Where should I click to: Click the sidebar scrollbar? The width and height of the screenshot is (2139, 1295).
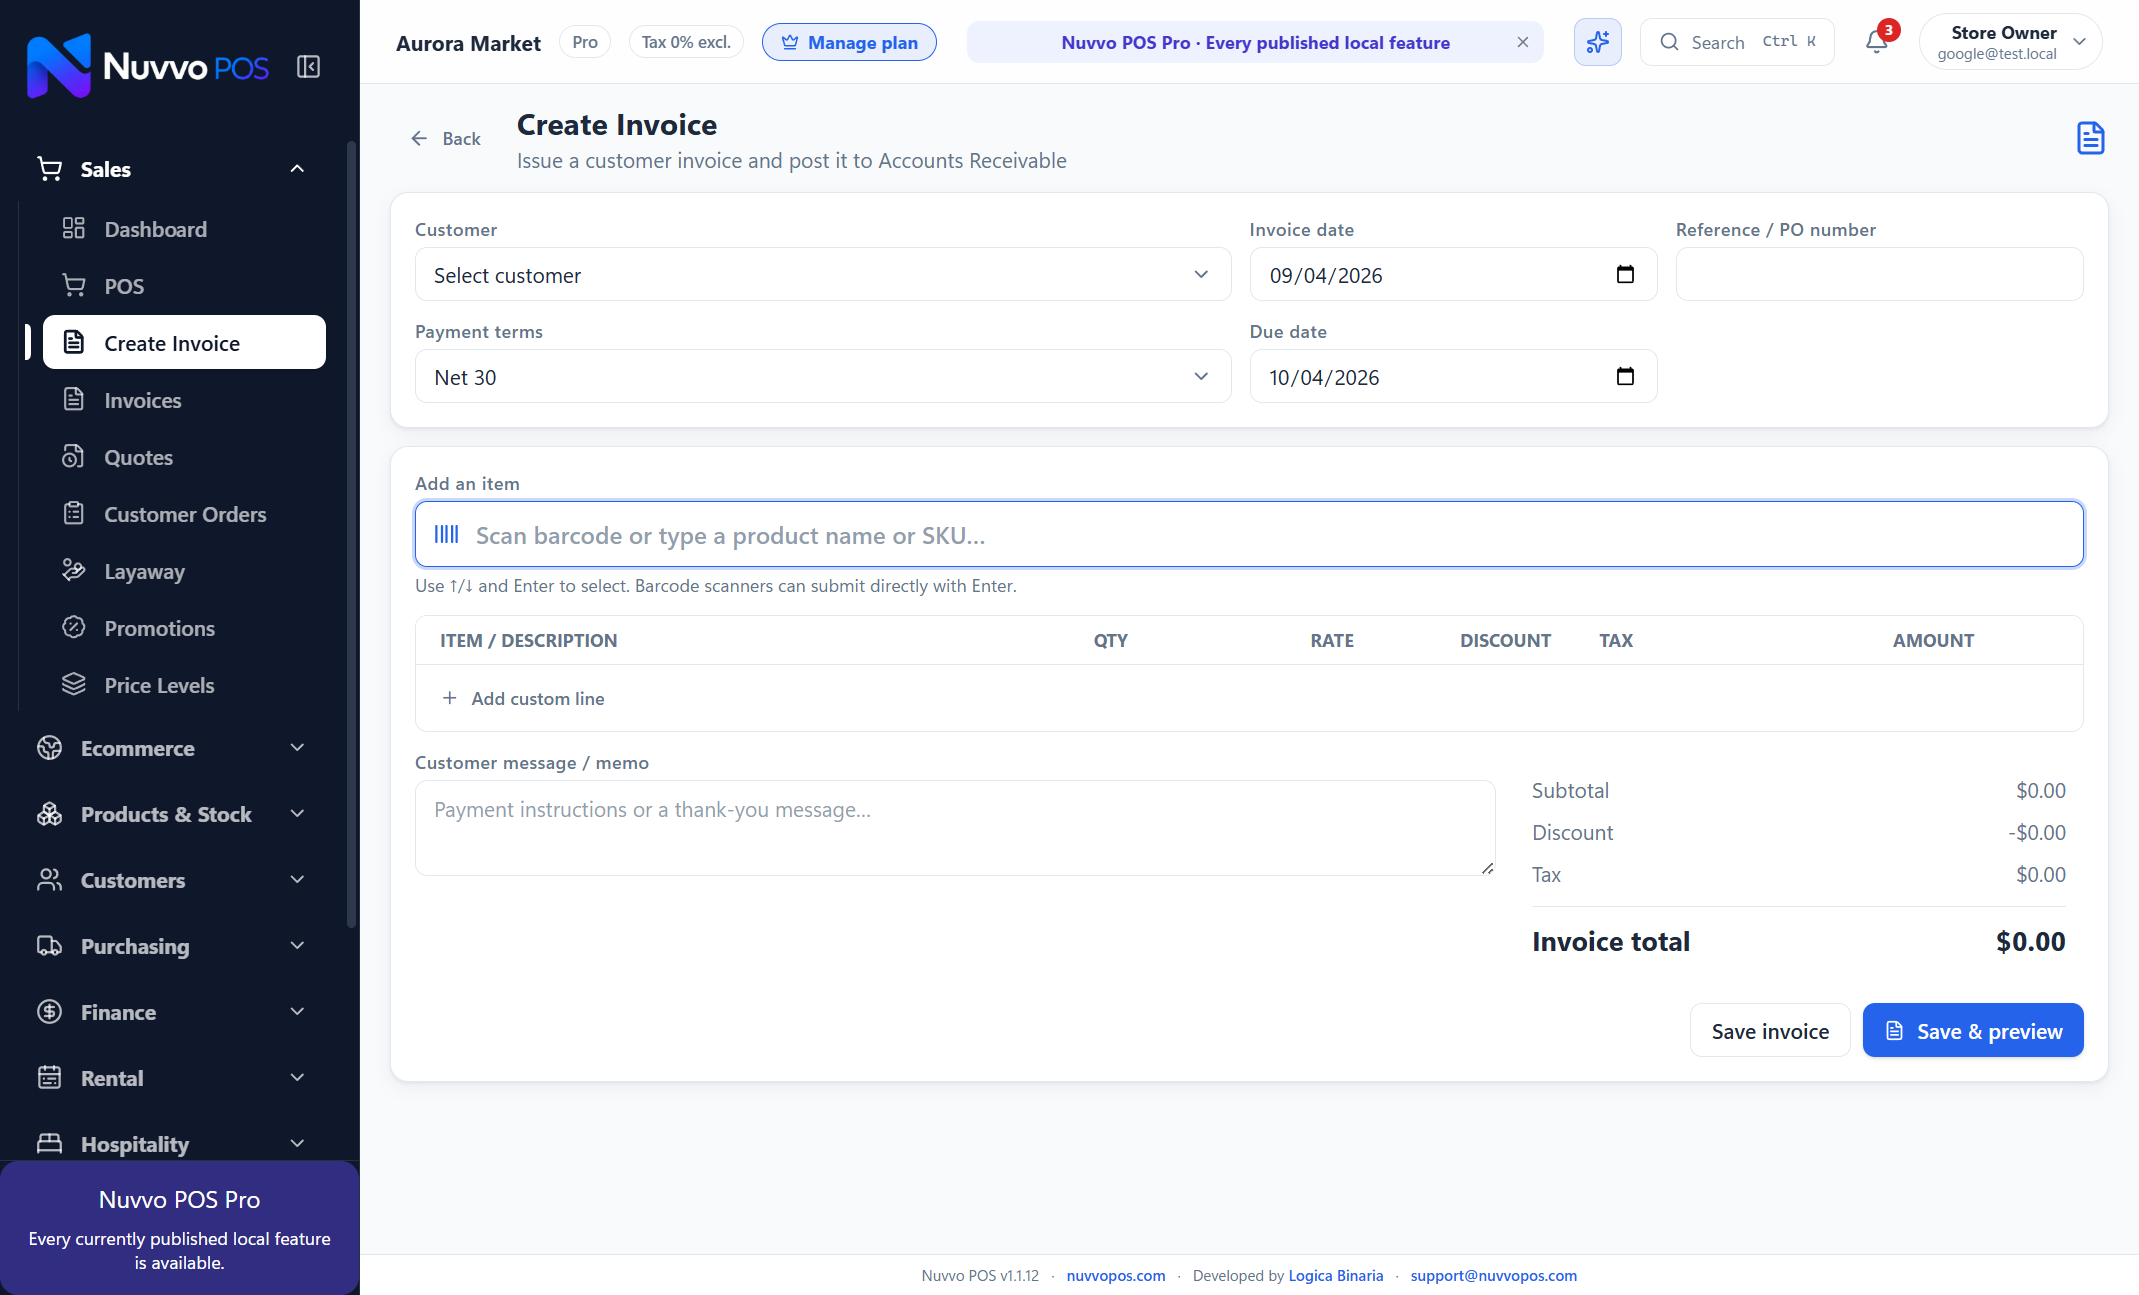point(350,535)
